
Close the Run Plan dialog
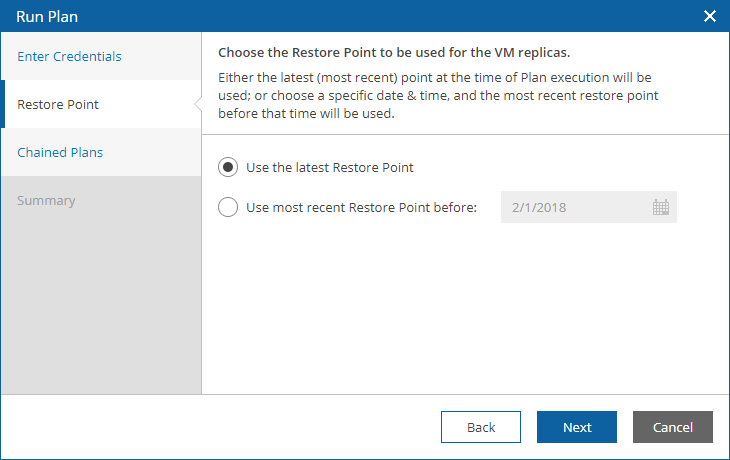710,16
